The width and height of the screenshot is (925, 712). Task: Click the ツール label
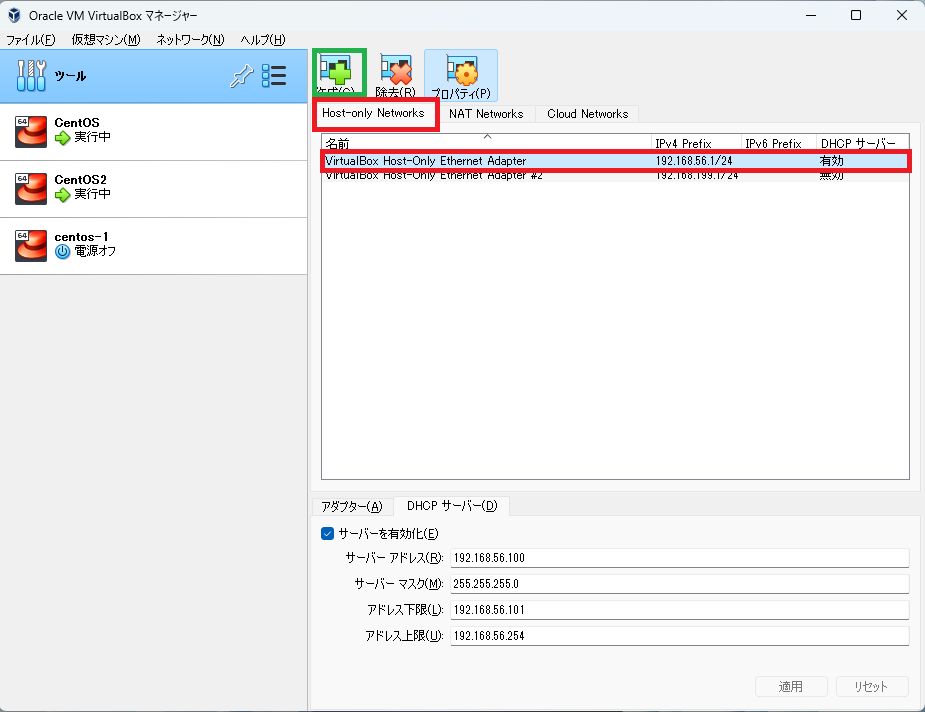[x=70, y=76]
